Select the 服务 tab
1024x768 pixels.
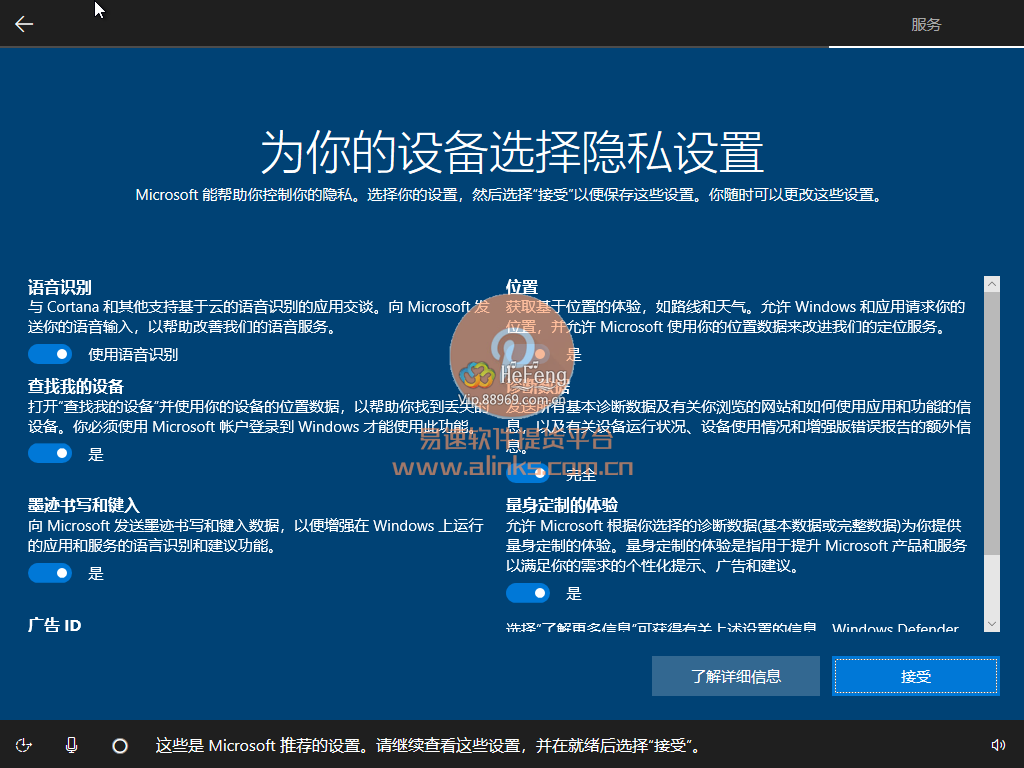926,24
